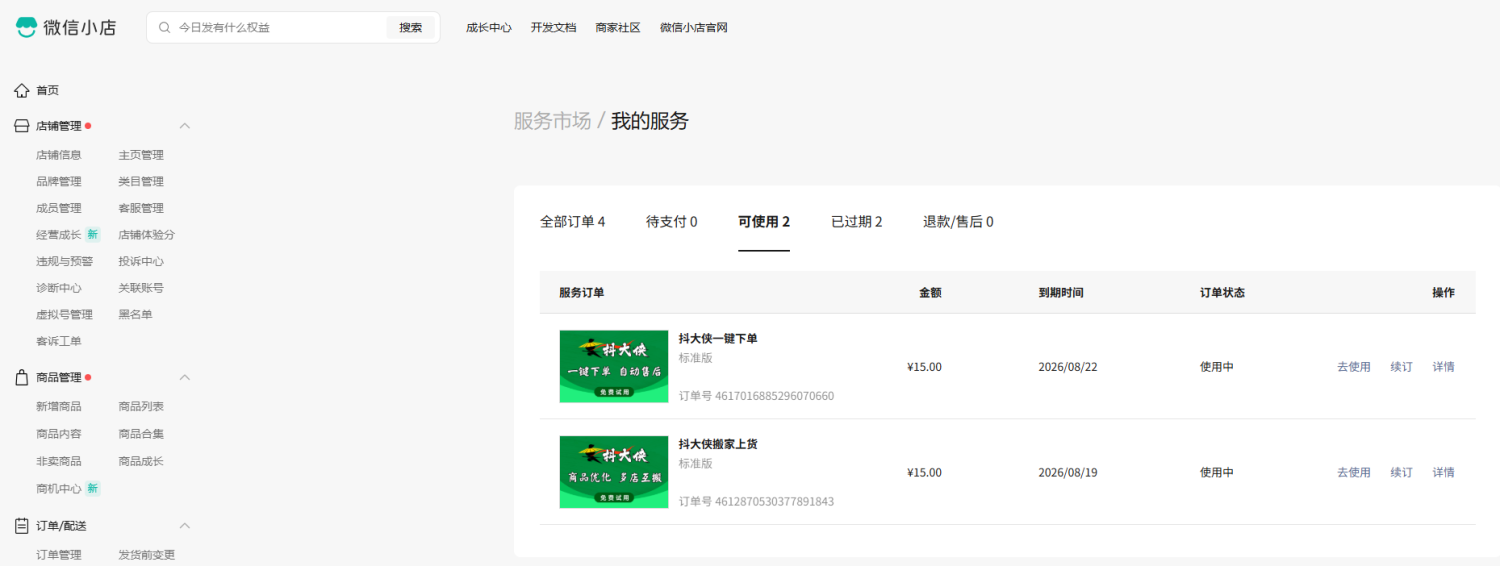The height and width of the screenshot is (566, 1500).
Task: Click 续订 for 抖大侠一键下单
Action: click(x=1402, y=367)
